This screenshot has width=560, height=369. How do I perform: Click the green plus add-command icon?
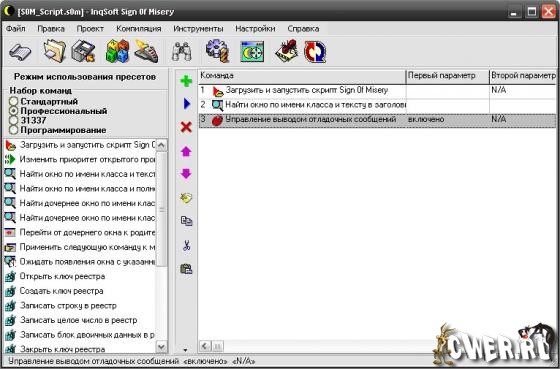pos(186,81)
